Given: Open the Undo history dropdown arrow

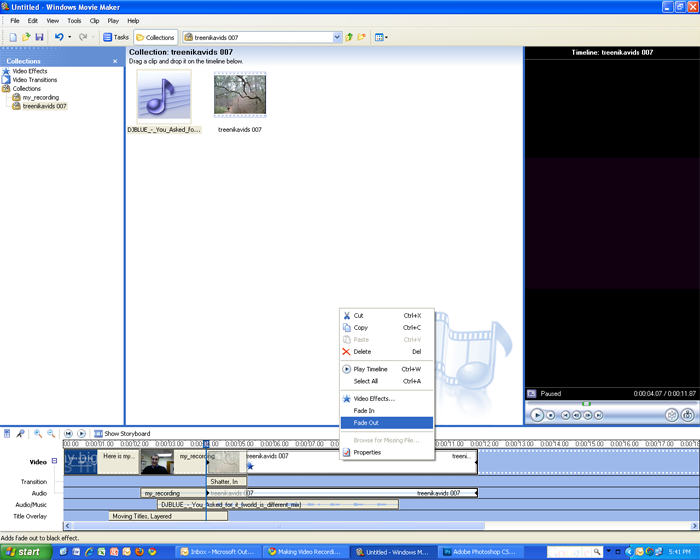Looking at the screenshot, I should tap(70, 37).
